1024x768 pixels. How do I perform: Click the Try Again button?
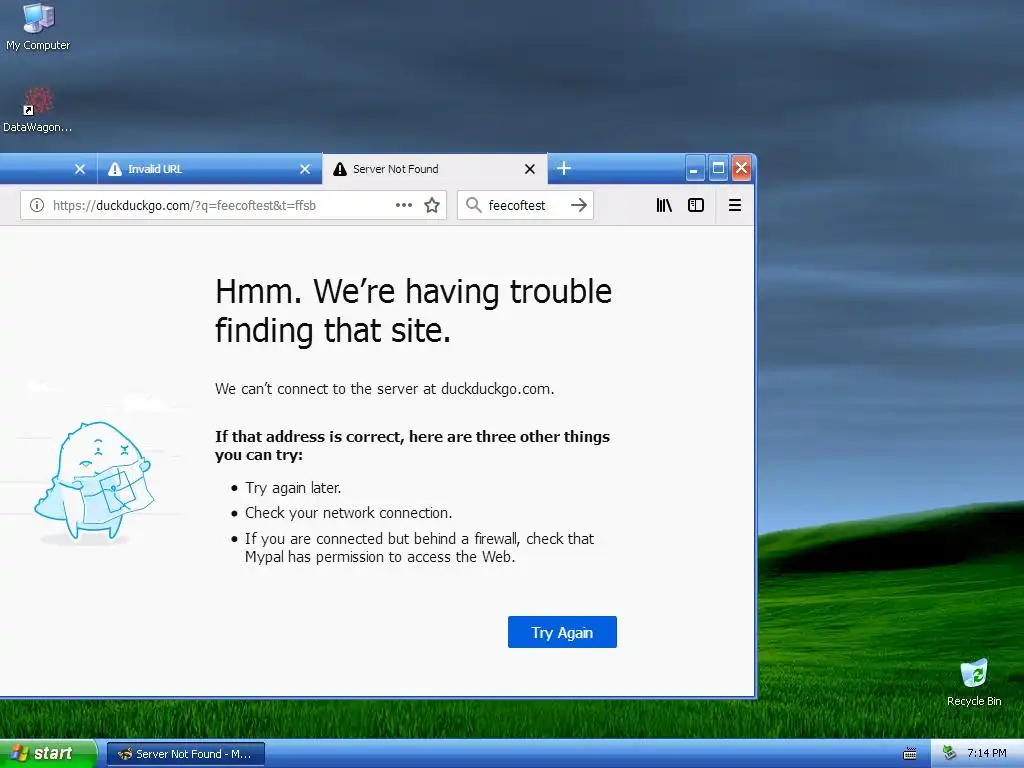tap(562, 632)
